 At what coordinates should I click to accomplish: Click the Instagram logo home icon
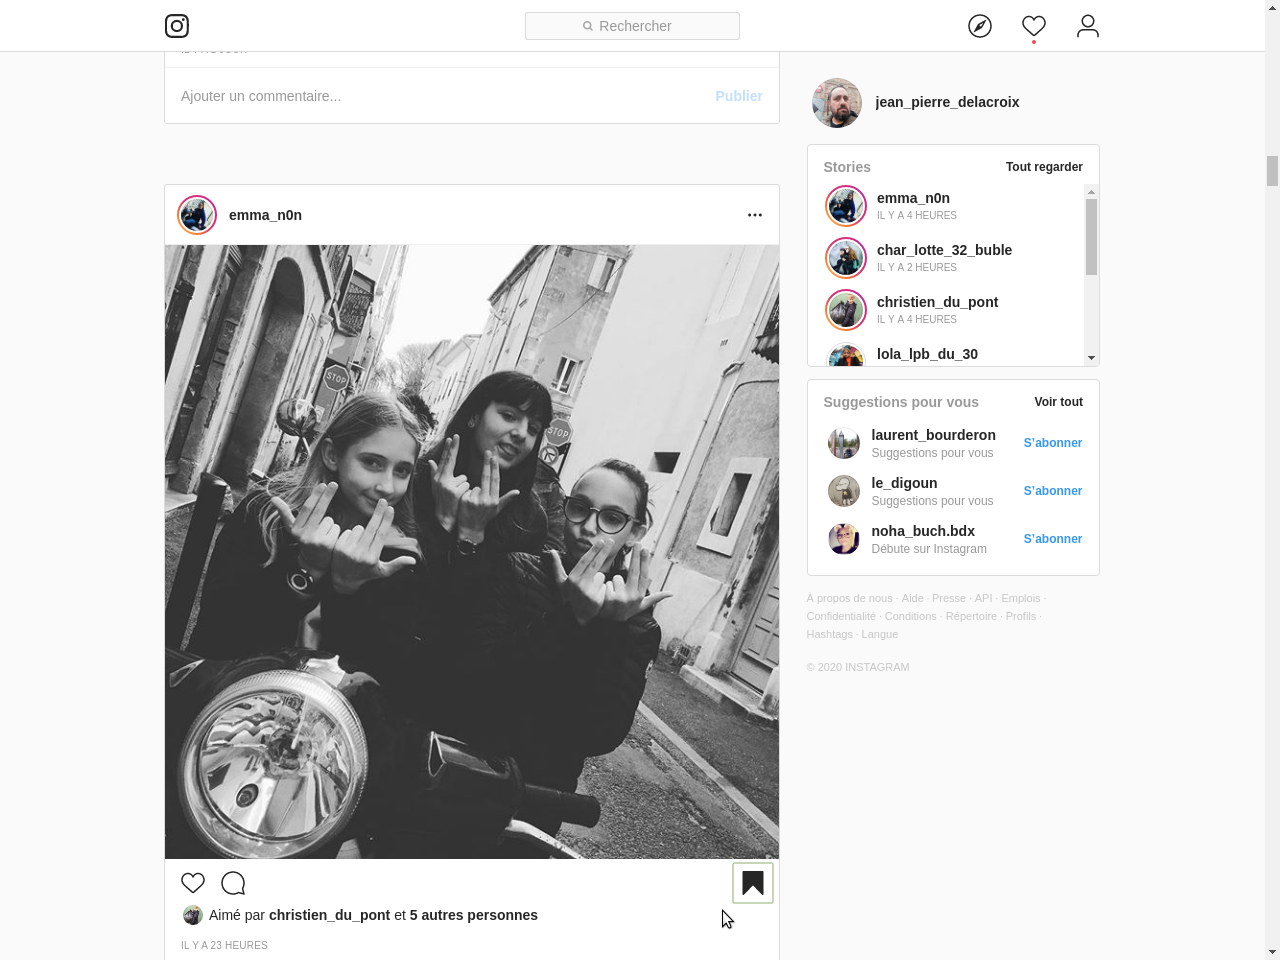[x=177, y=26]
